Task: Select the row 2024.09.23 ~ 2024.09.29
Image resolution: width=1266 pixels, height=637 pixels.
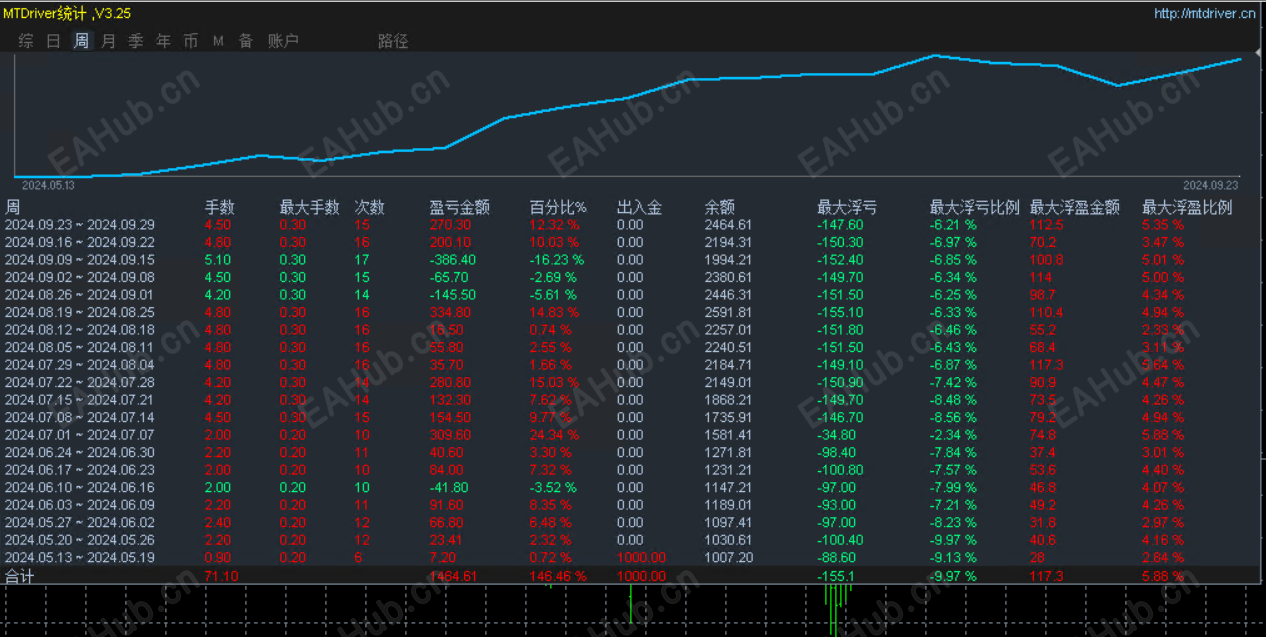Action: 630,225
